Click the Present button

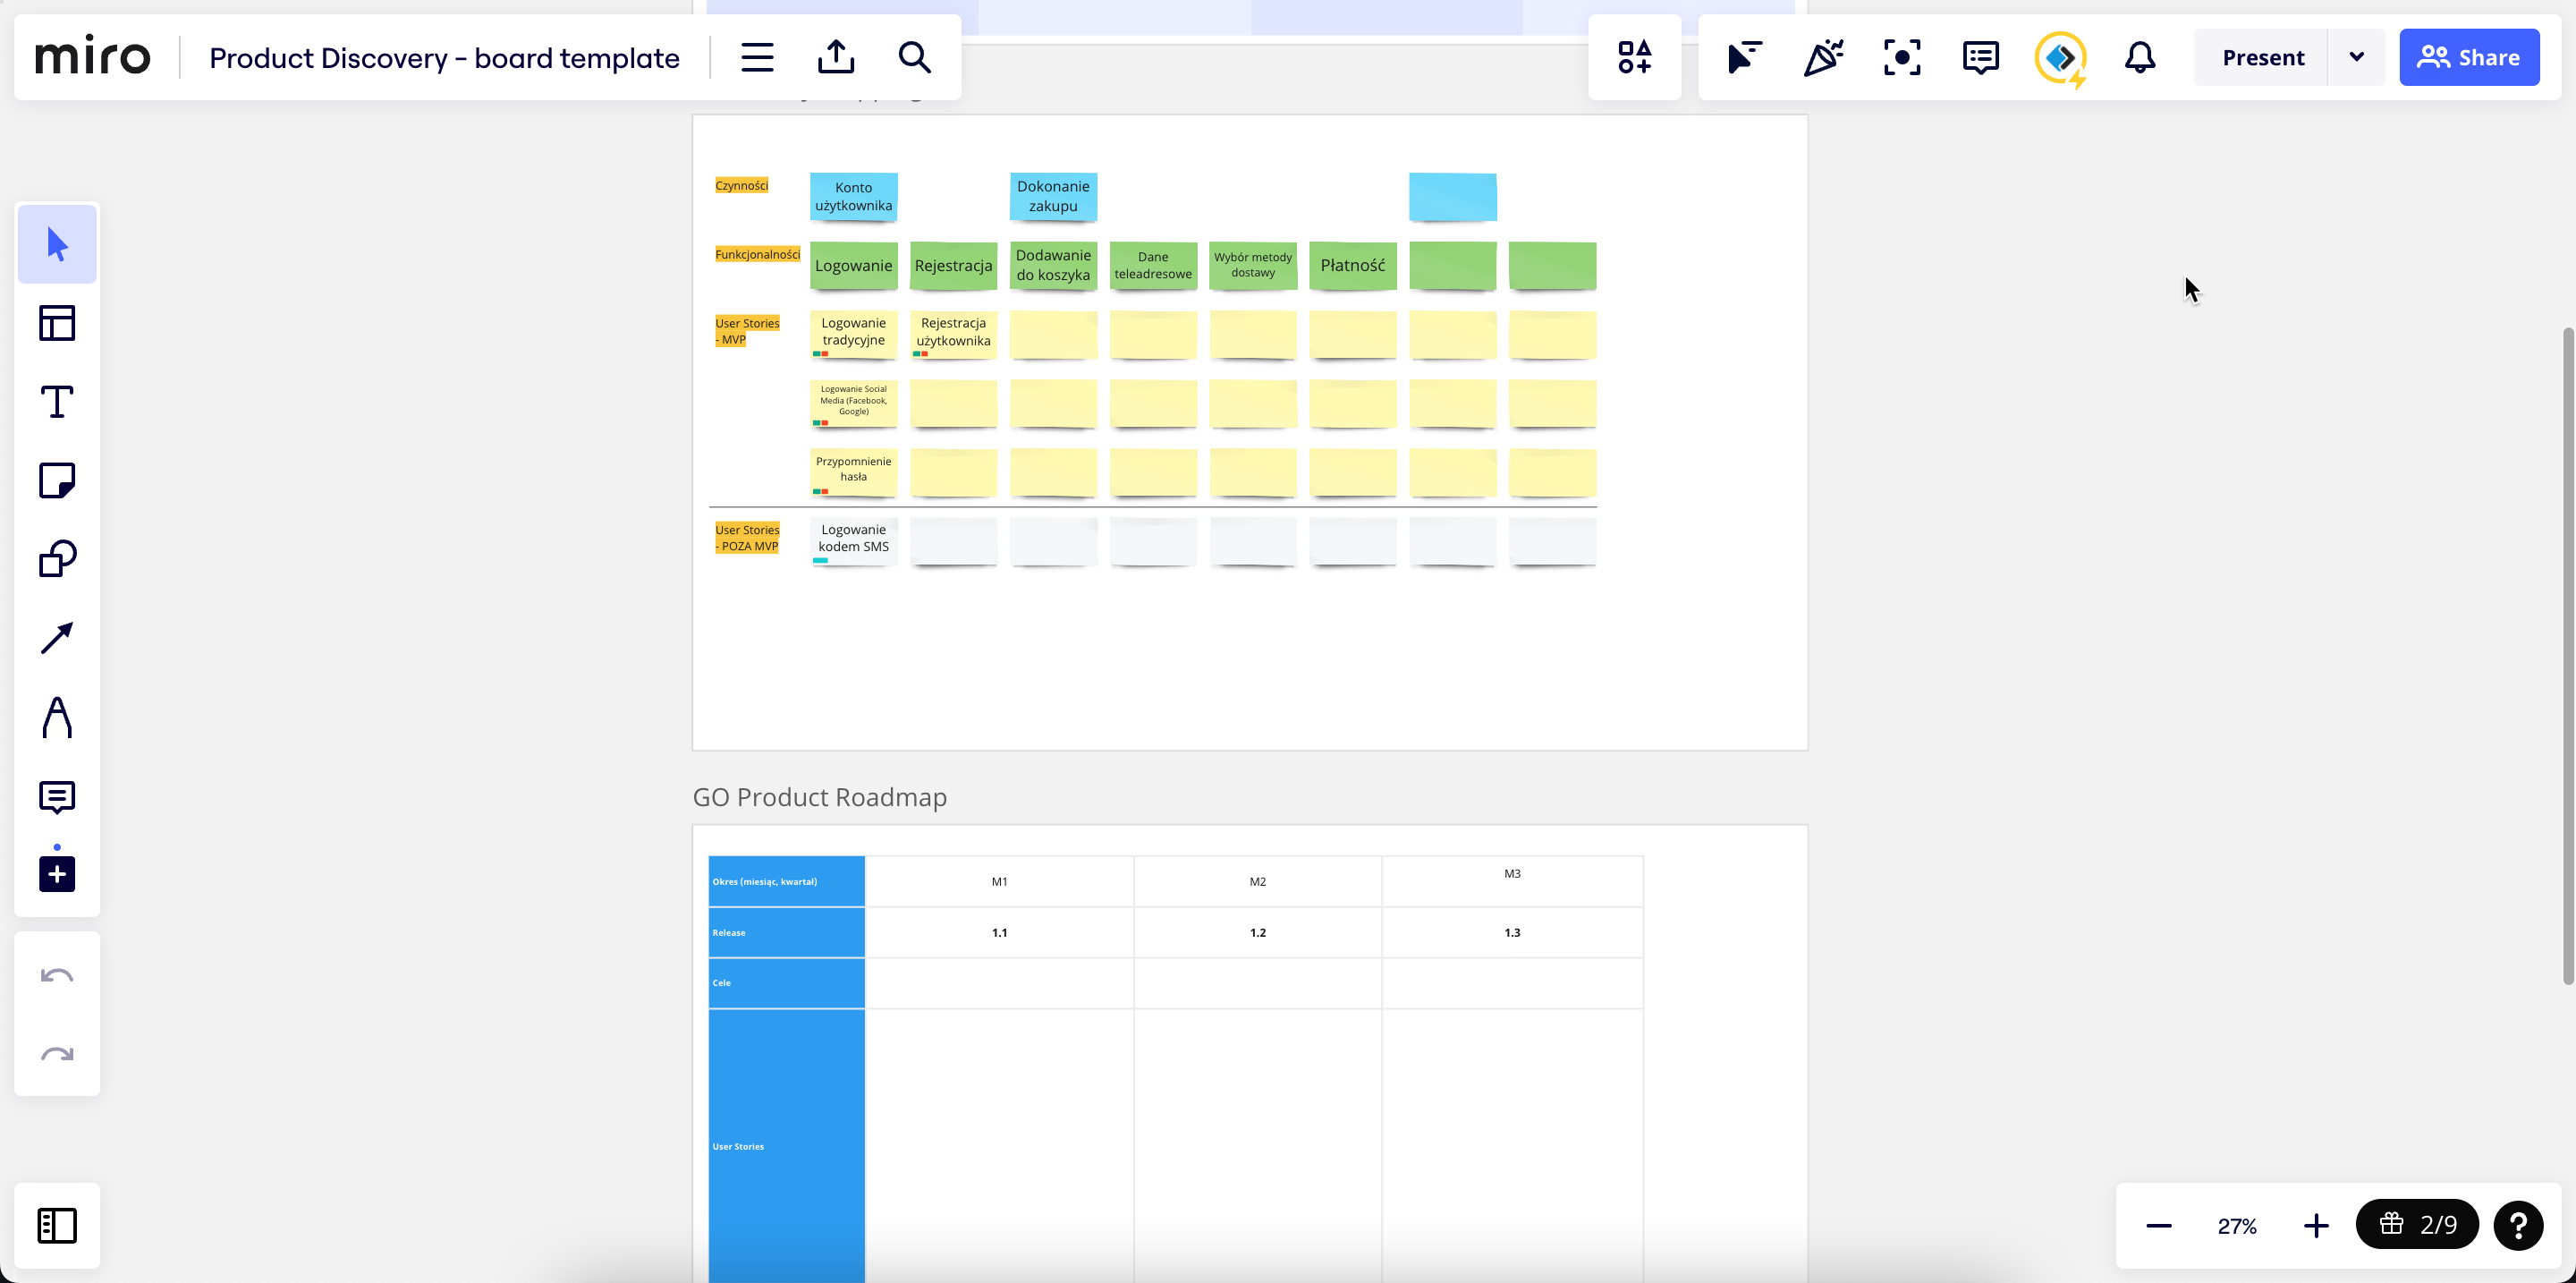pos(2262,57)
